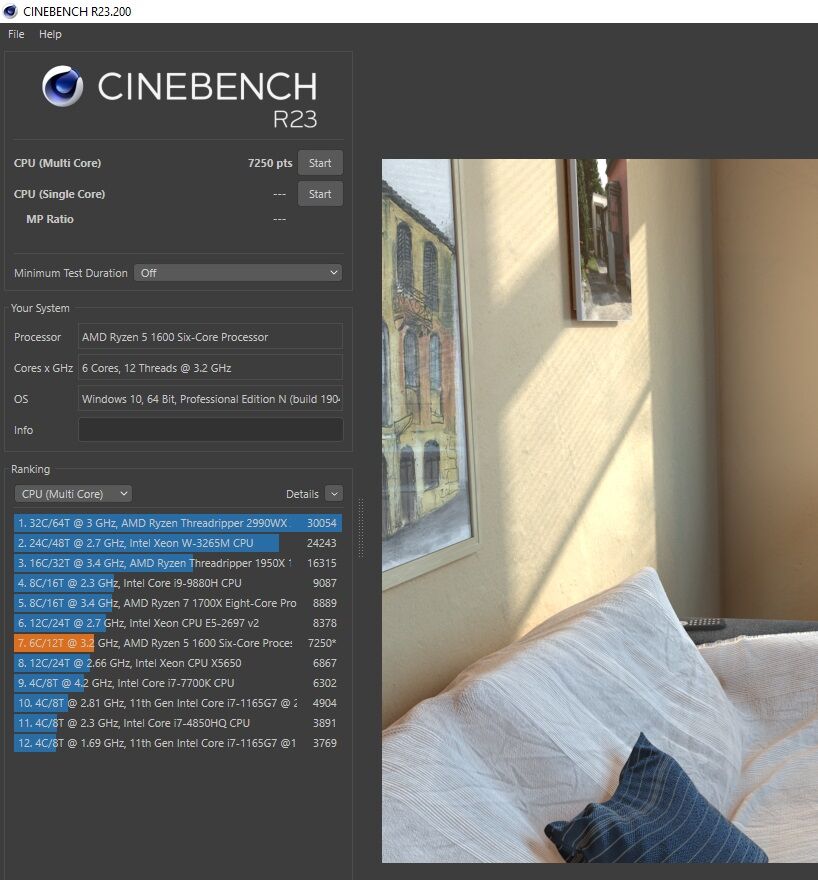Open the CPU (Multi Core) ranking dropdown

coord(73,494)
